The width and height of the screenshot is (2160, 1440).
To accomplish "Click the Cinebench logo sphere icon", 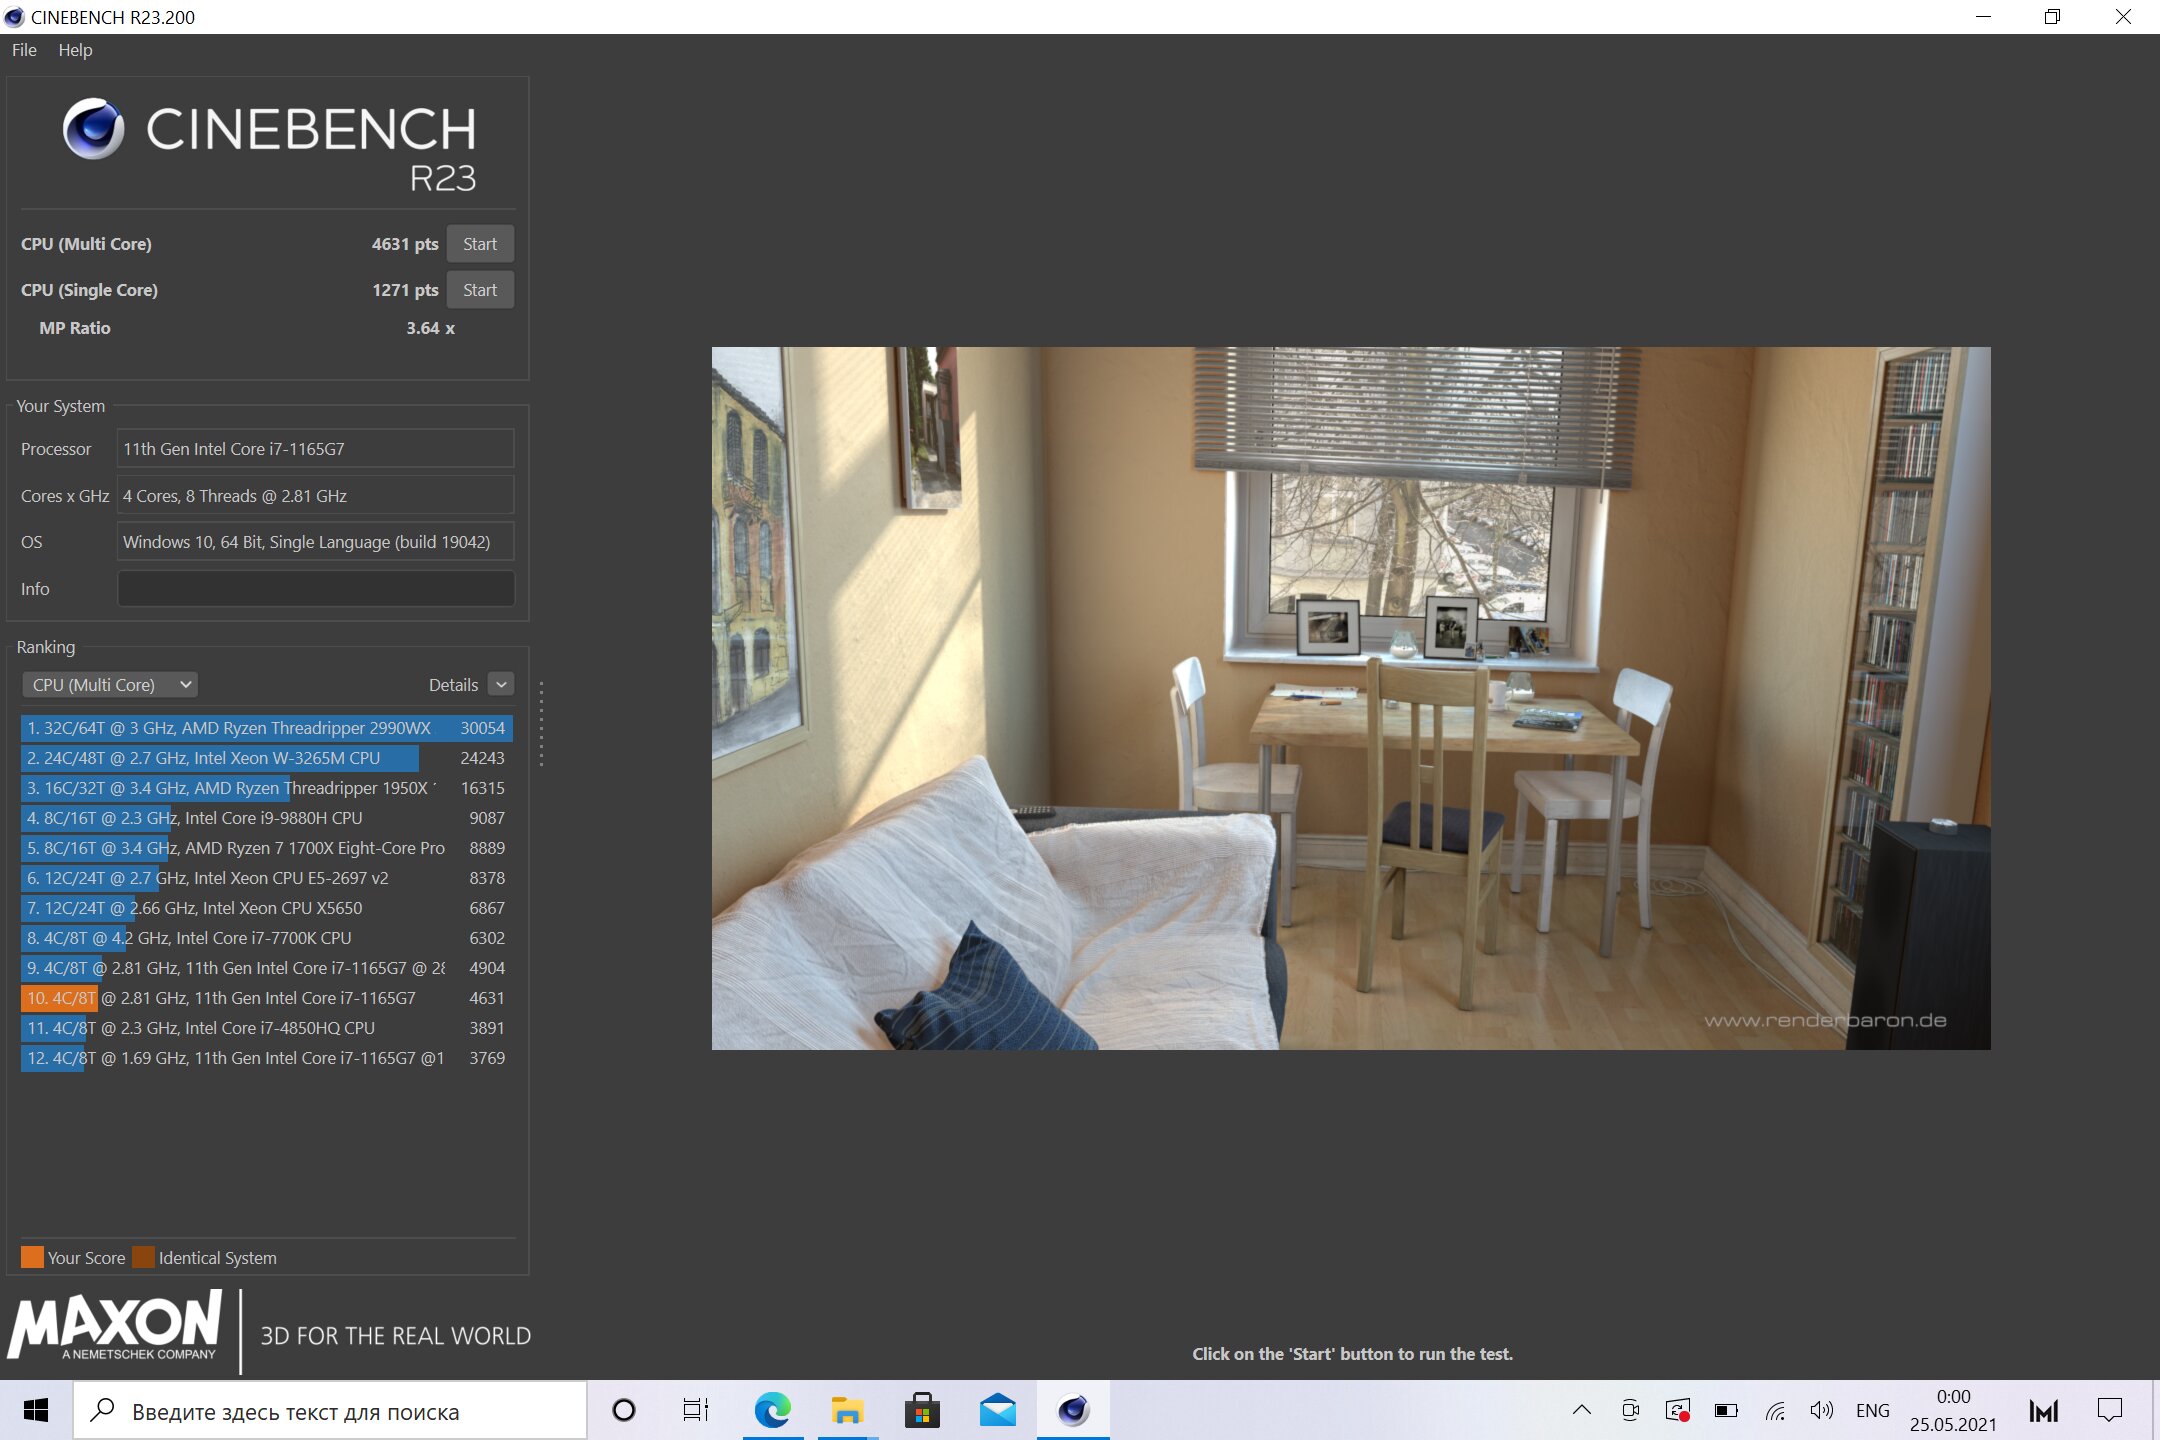I will 93,129.
